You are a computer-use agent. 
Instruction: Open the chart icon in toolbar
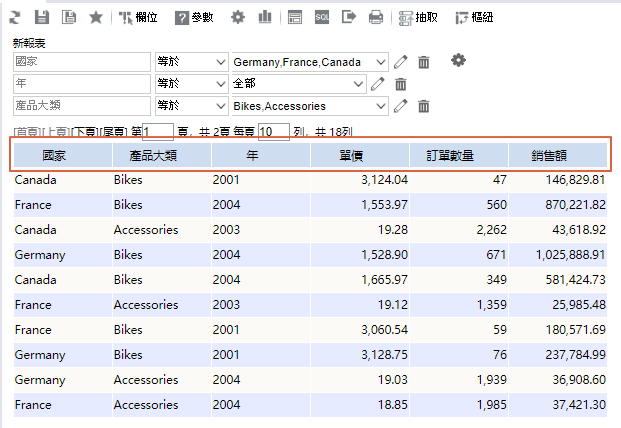265,17
